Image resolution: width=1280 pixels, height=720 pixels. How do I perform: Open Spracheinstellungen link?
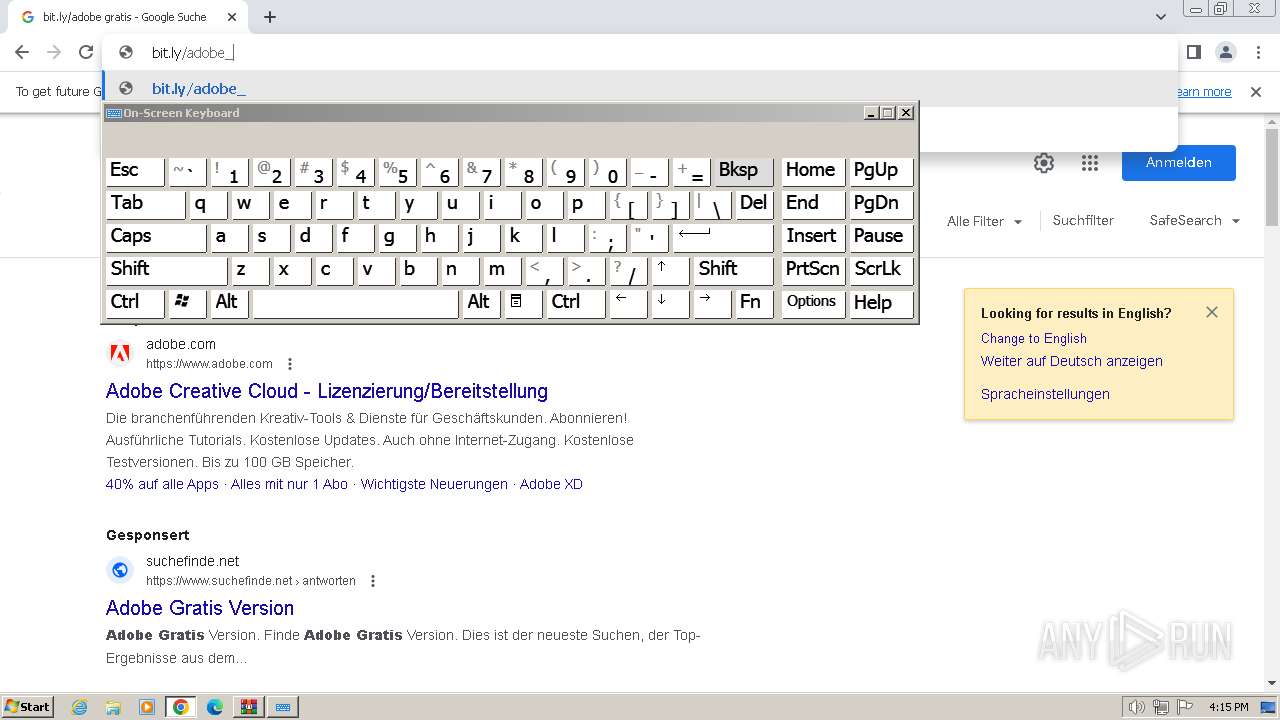[1045, 394]
